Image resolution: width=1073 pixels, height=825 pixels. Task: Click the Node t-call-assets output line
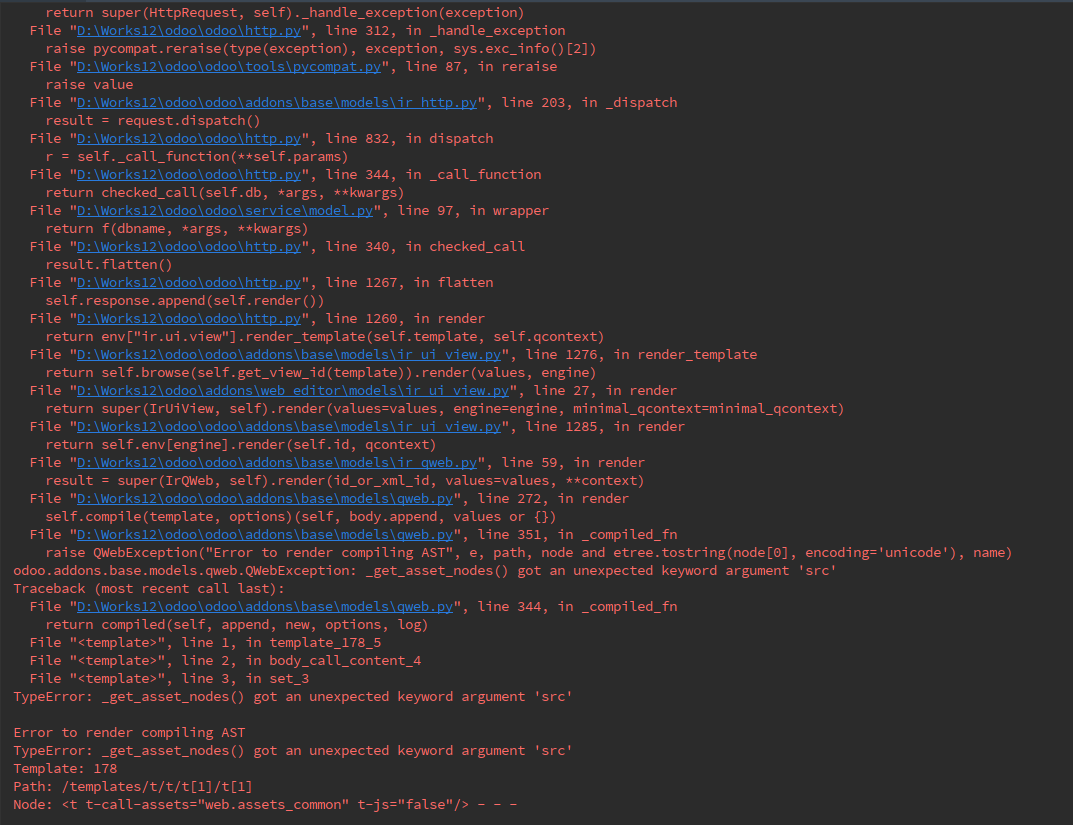(265, 805)
